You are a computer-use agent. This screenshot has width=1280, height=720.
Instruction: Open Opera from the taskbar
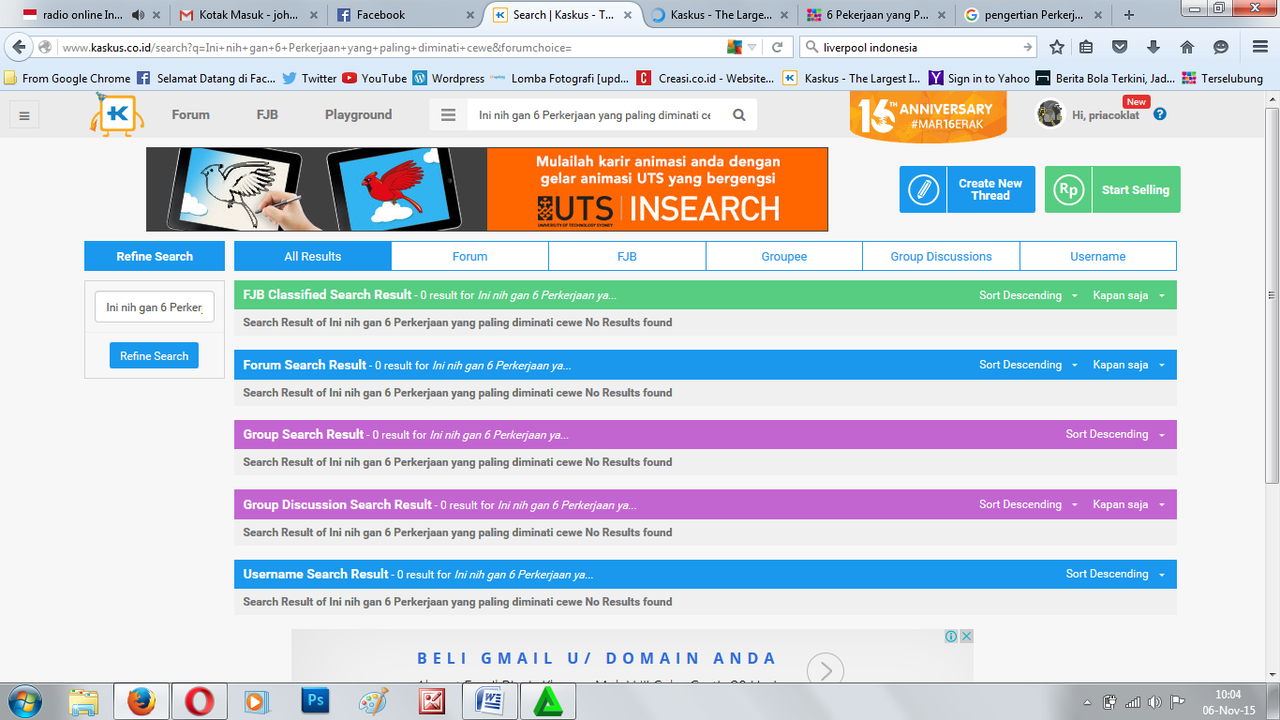click(x=200, y=702)
